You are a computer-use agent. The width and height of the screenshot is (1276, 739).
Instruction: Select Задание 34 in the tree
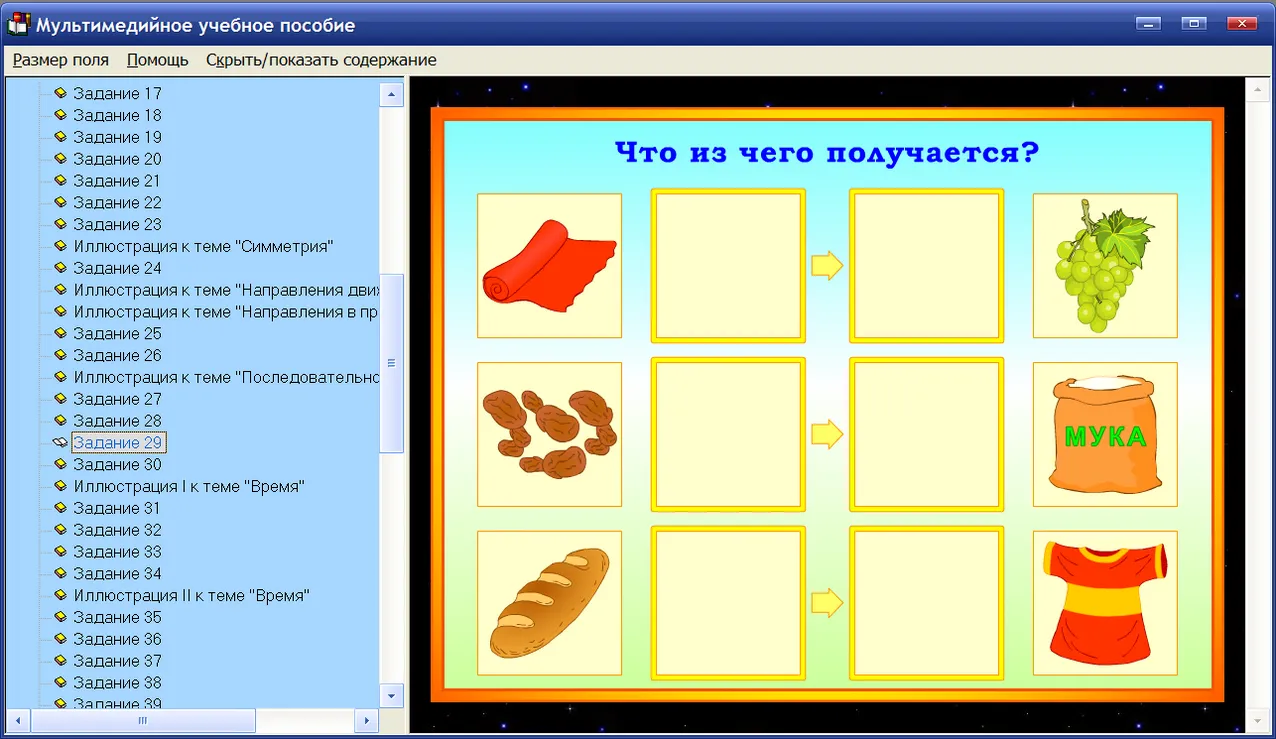(x=117, y=574)
